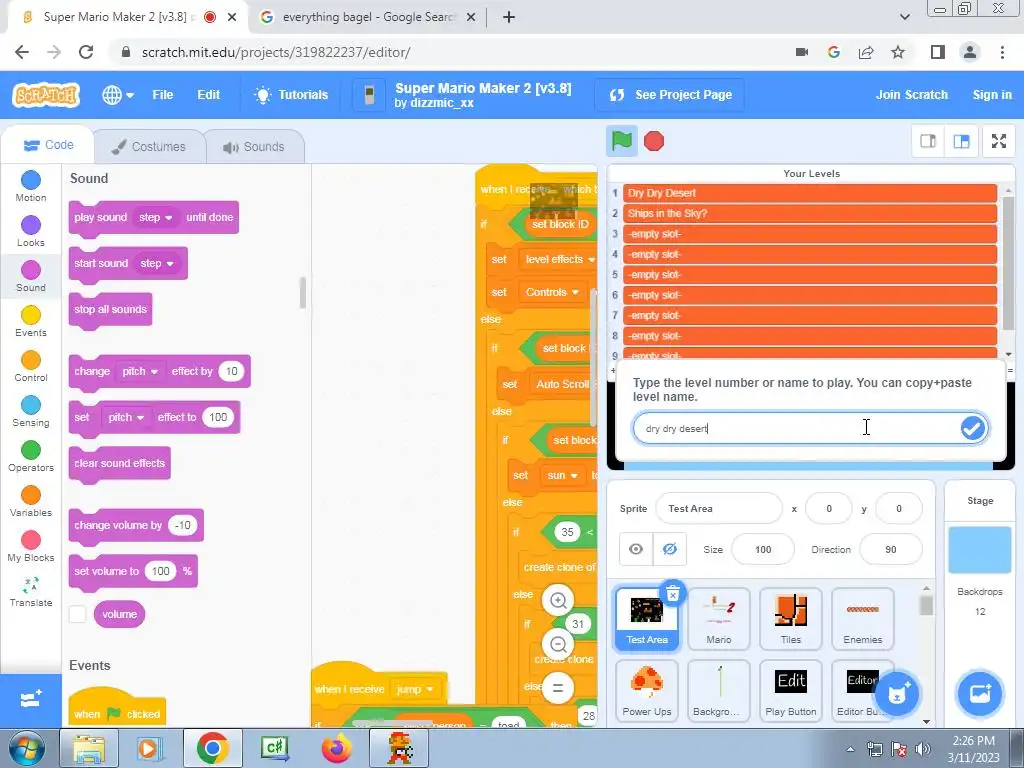Select the Control block category
This screenshot has height=768, width=1024.
click(x=31, y=366)
